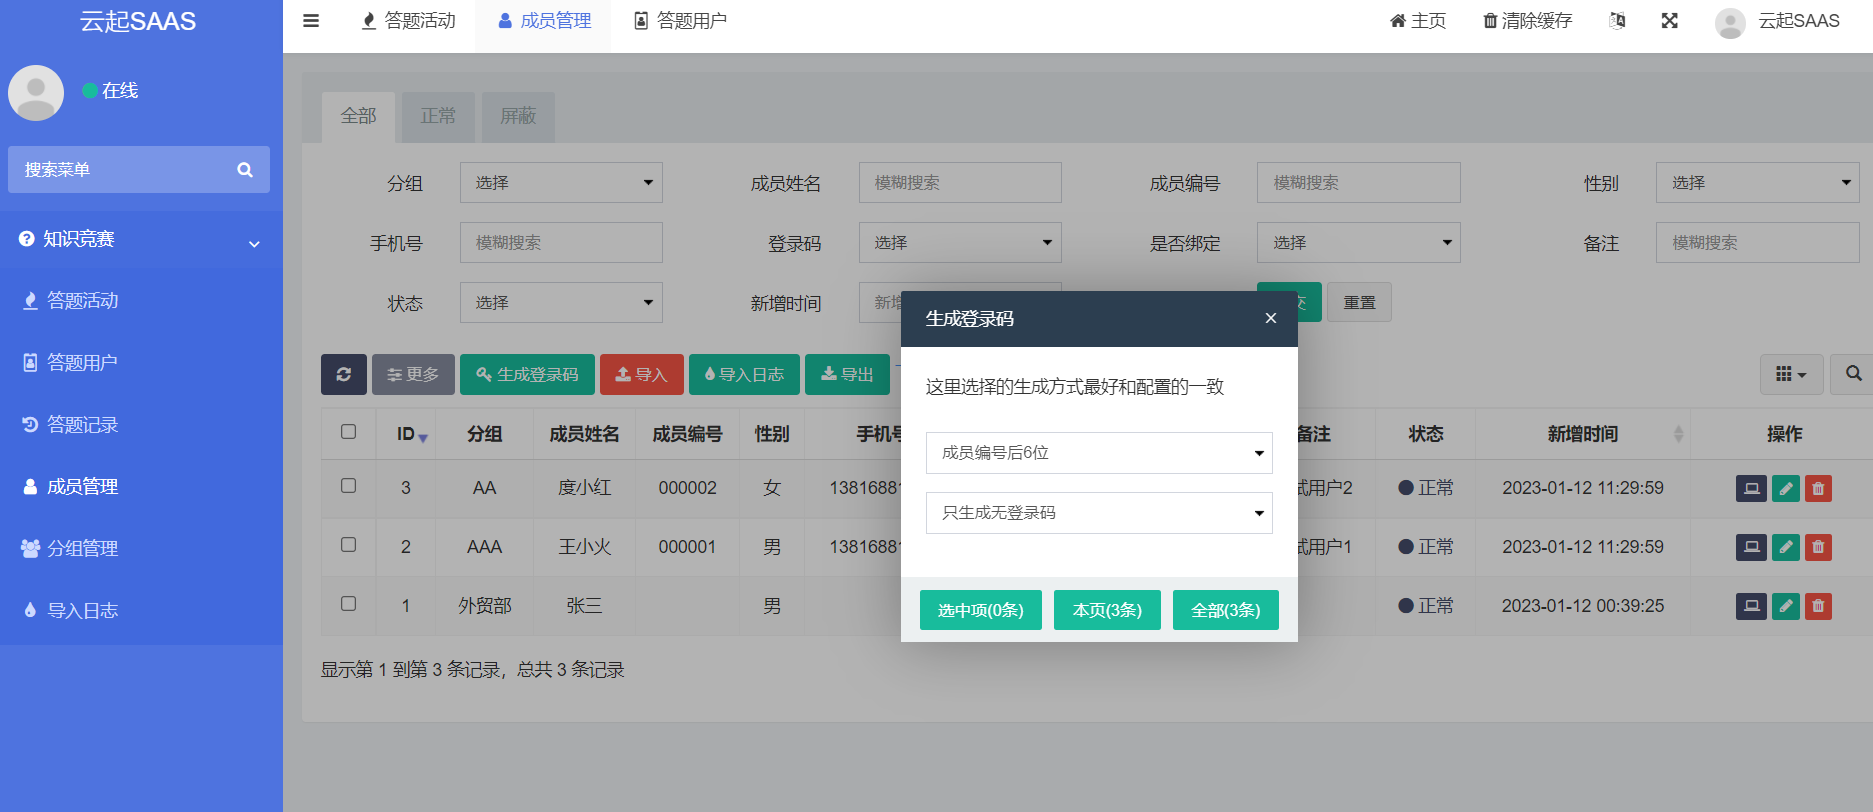The image size is (1873, 812).
Task: Edit member 王小火 with pencil icon
Action: 1786,548
